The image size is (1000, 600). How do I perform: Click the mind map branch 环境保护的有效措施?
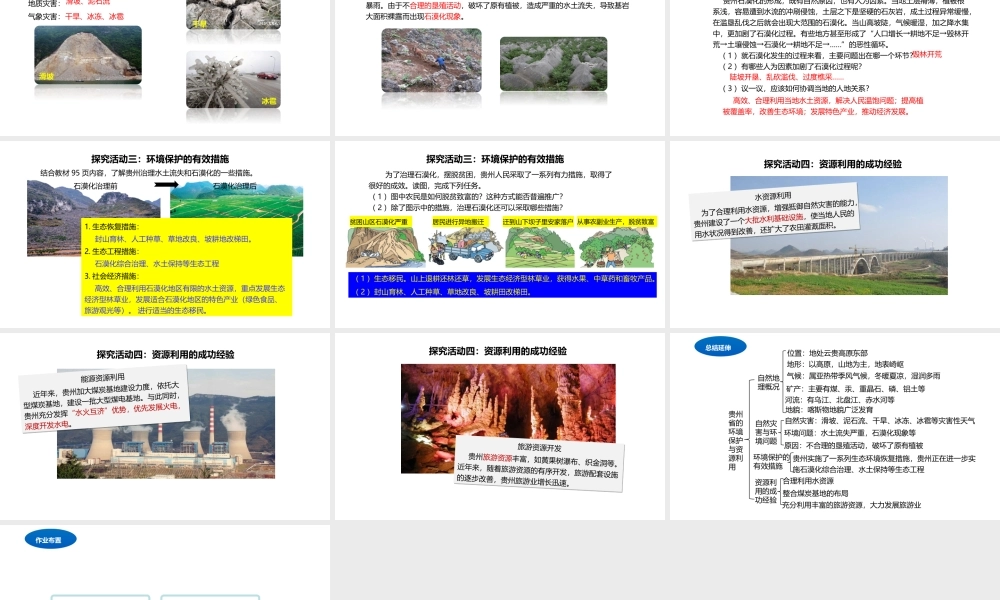pyautogui.click(x=771, y=462)
